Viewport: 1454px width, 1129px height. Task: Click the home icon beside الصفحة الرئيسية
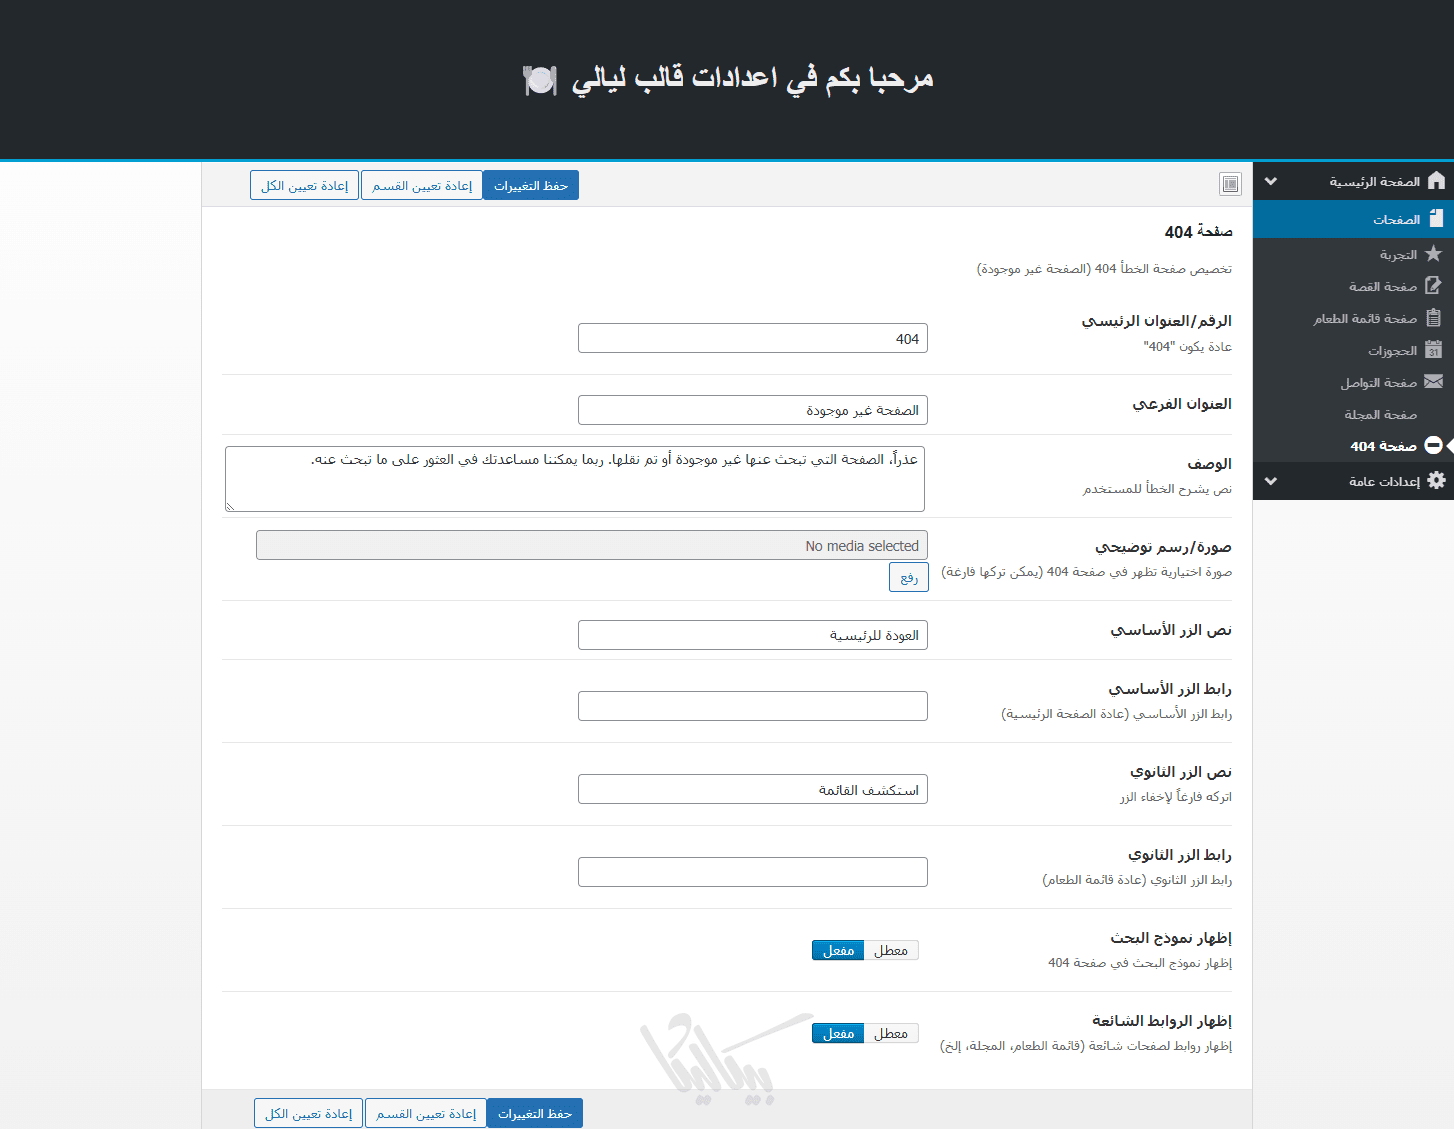click(1436, 181)
